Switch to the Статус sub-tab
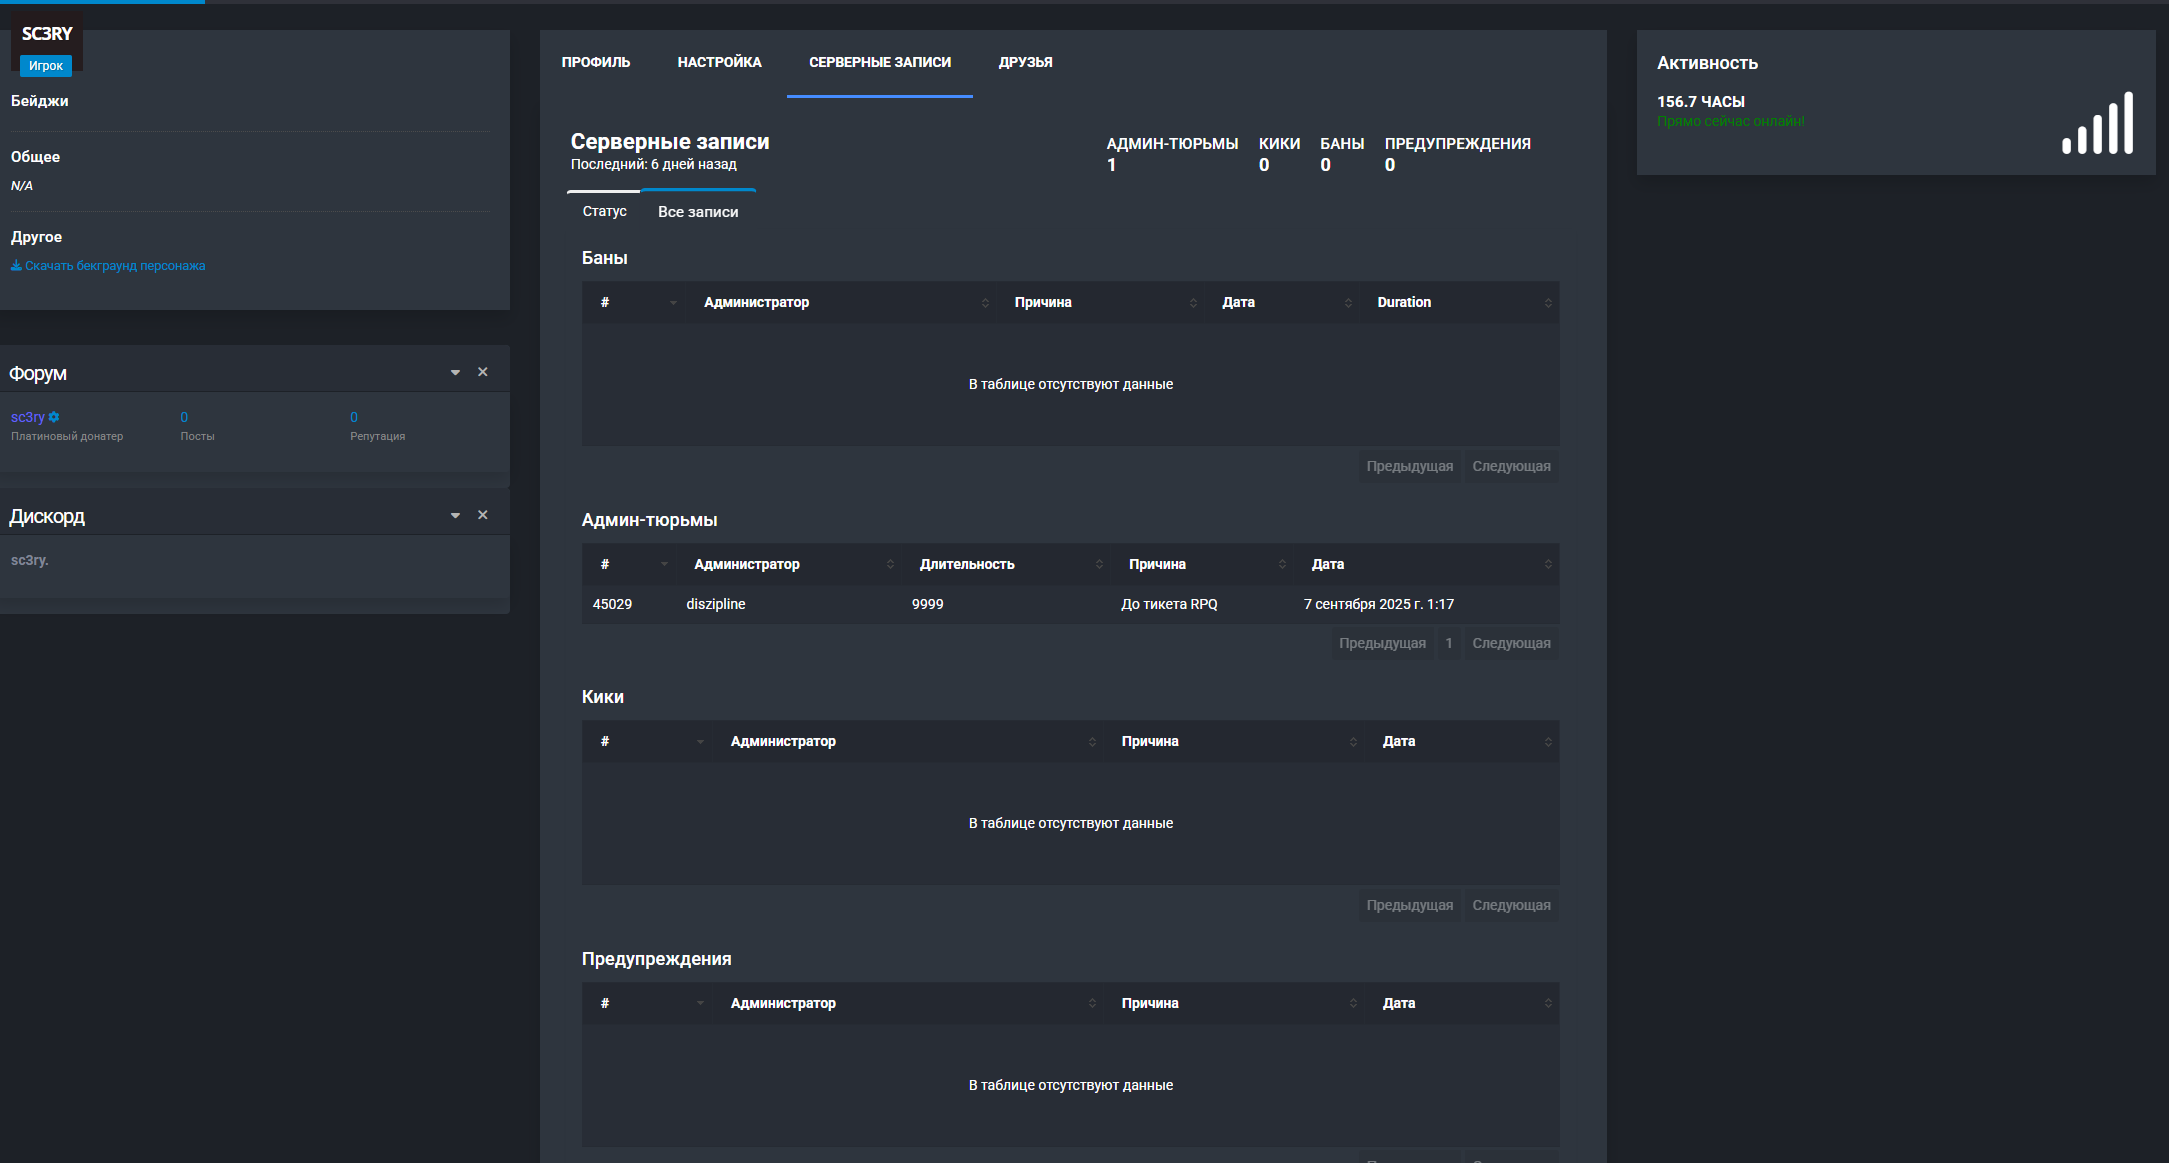Image resolution: width=2169 pixels, height=1163 pixels. pos(604,211)
